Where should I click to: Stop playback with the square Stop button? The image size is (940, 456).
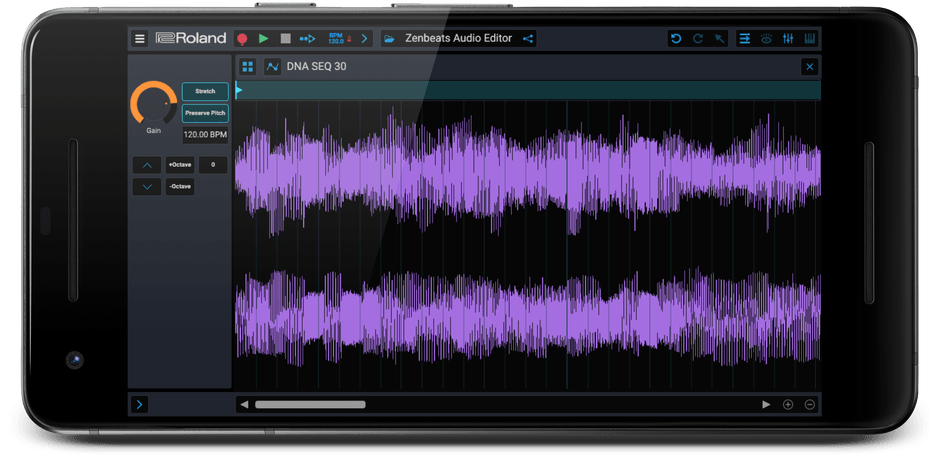point(285,39)
